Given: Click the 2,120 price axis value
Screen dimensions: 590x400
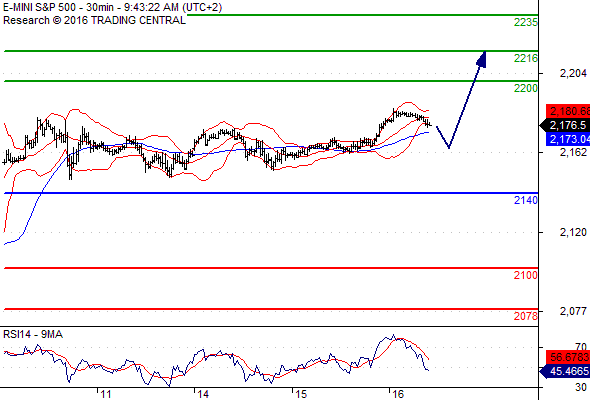Looking at the screenshot, I should tap(573, 233).
